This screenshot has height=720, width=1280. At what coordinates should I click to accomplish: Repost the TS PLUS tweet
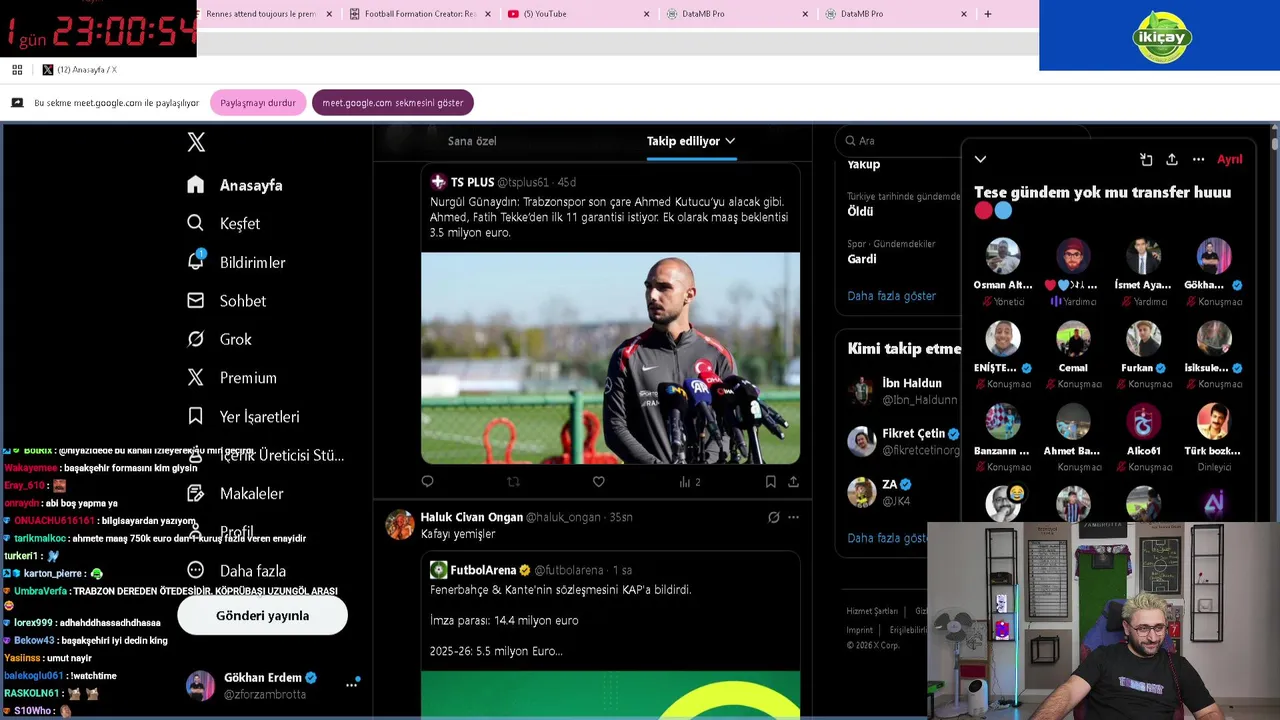(x=513, y=481)
